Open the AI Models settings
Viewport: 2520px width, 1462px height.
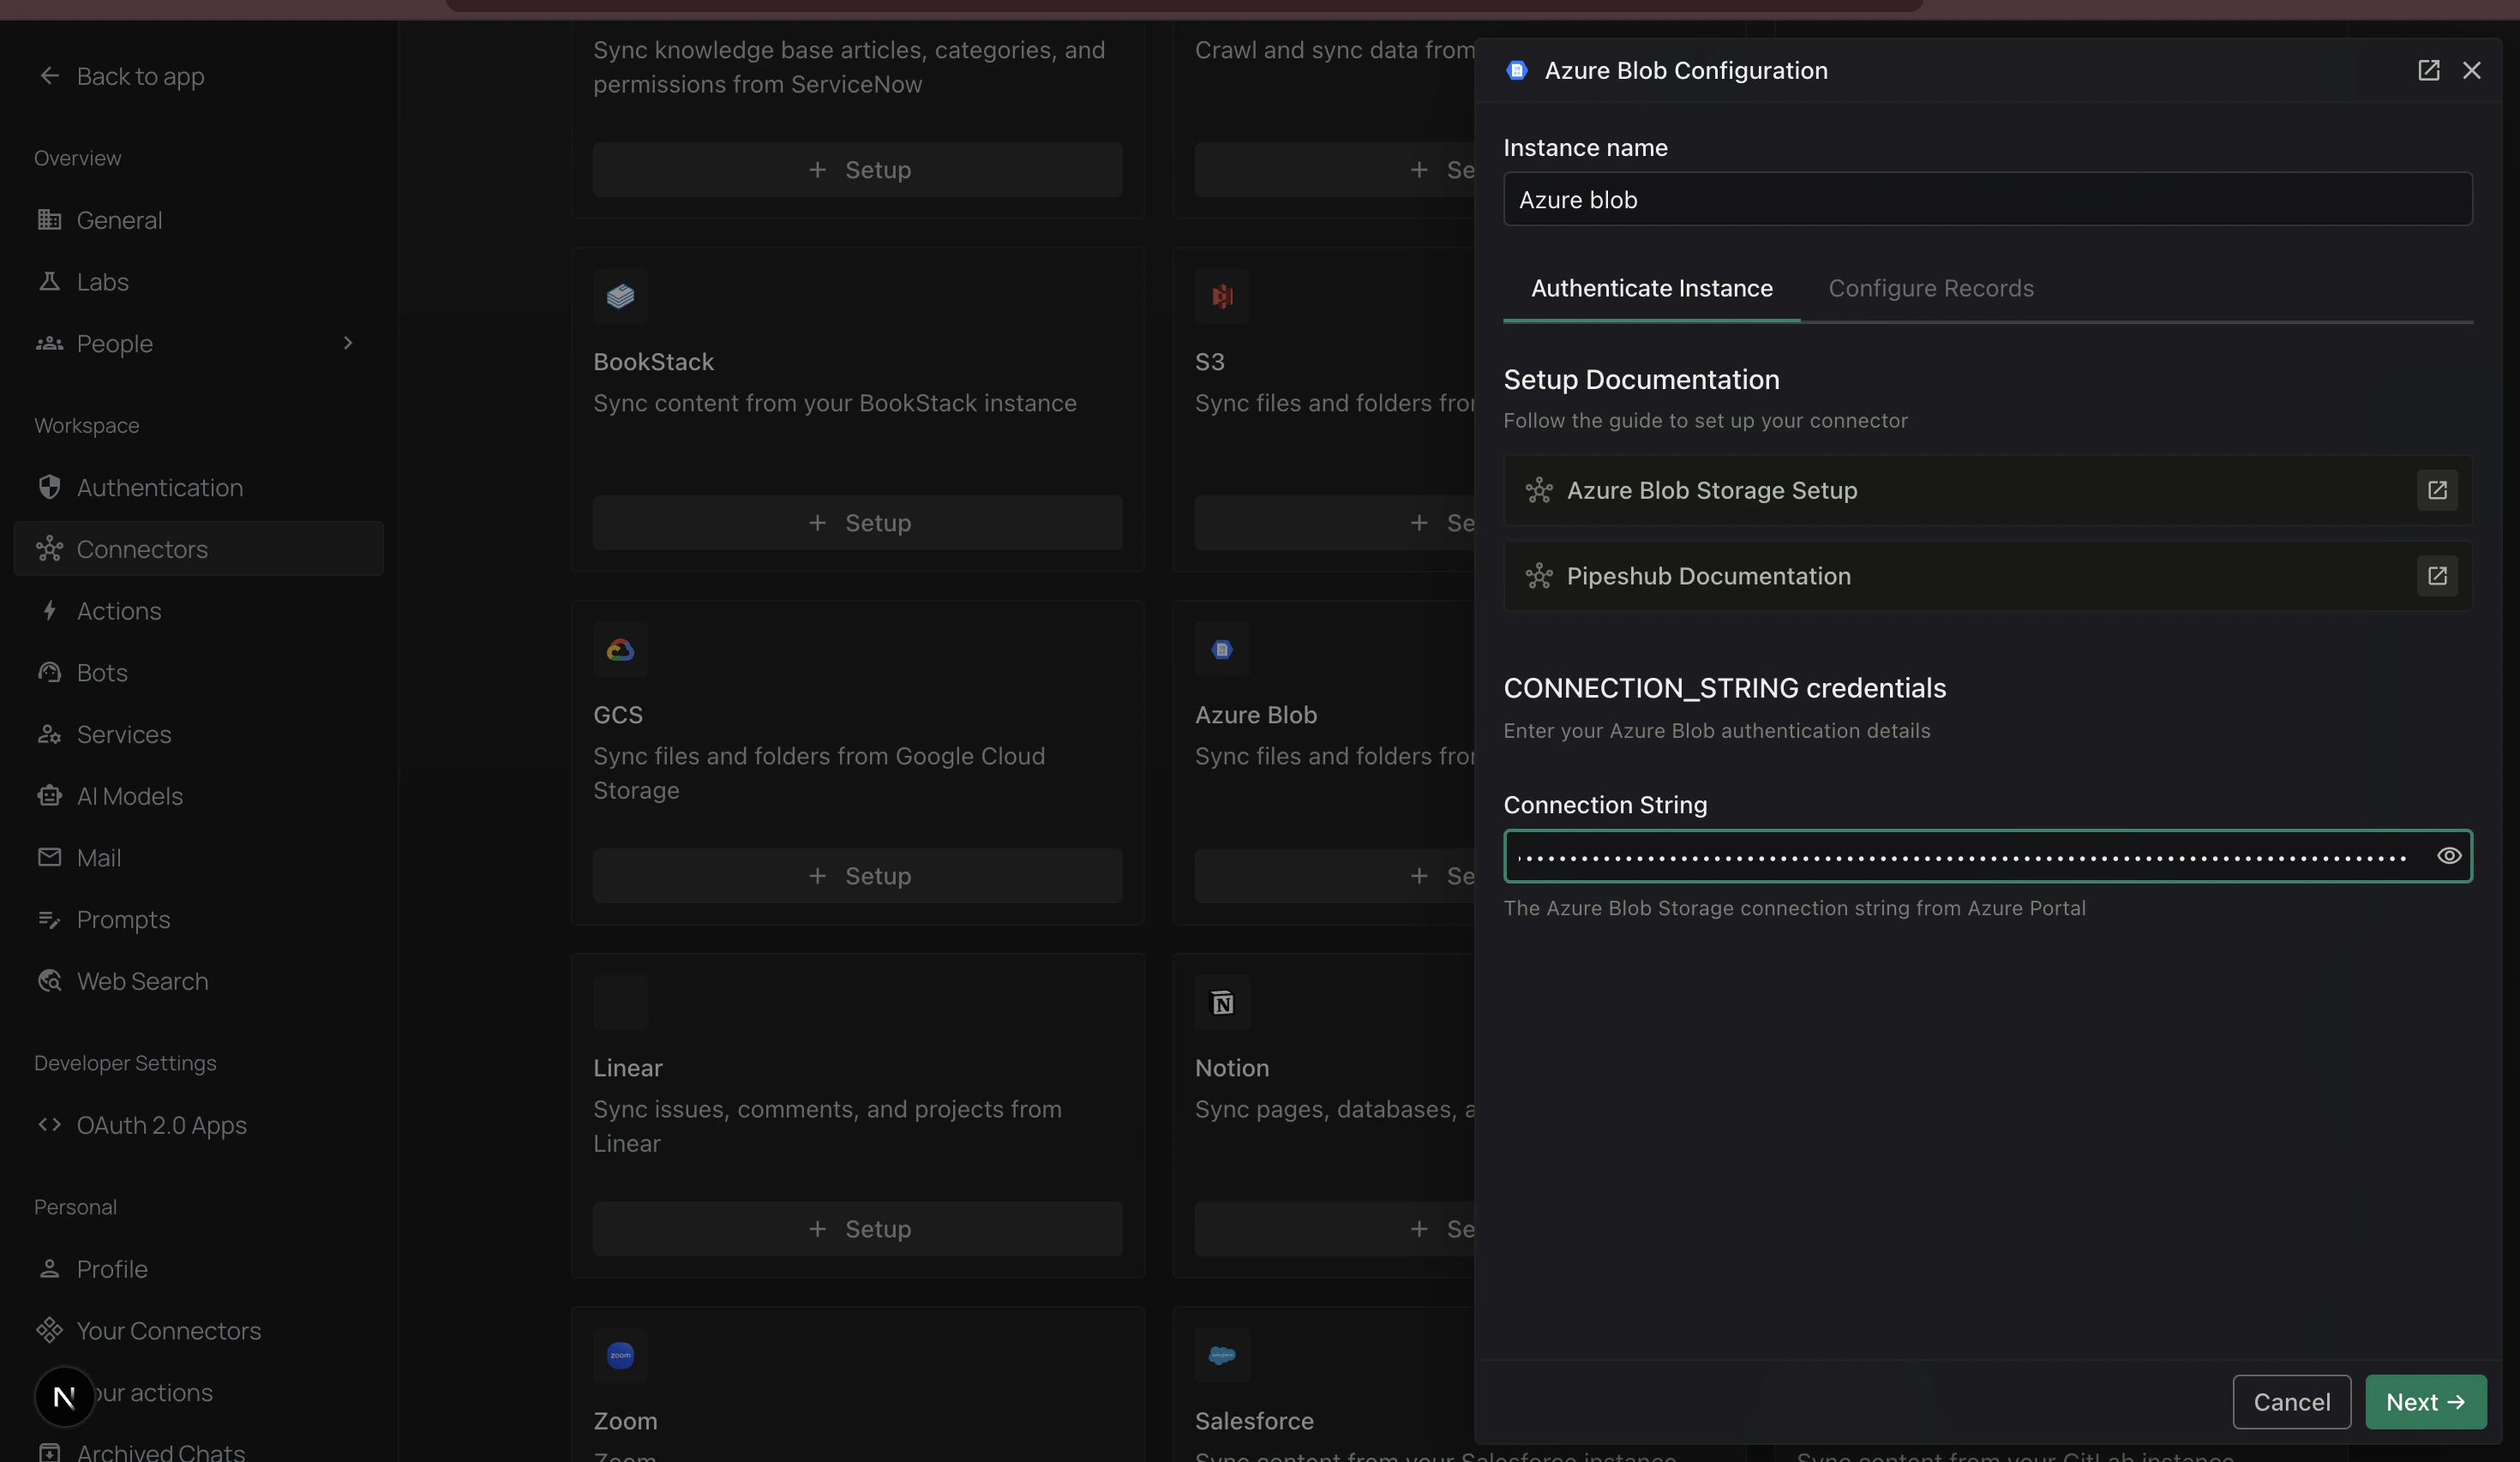coord(198,796)
